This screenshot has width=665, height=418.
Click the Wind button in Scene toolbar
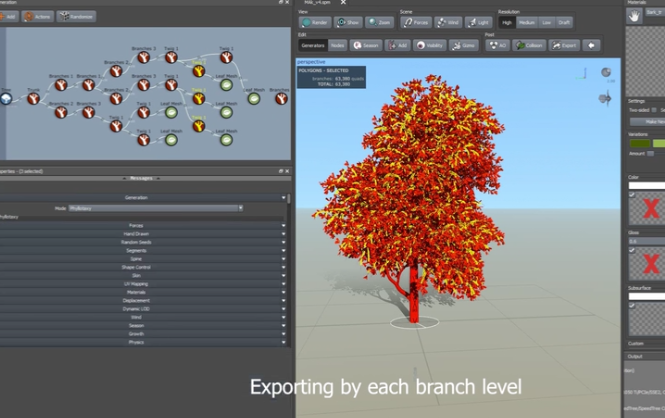pos(448,22)
